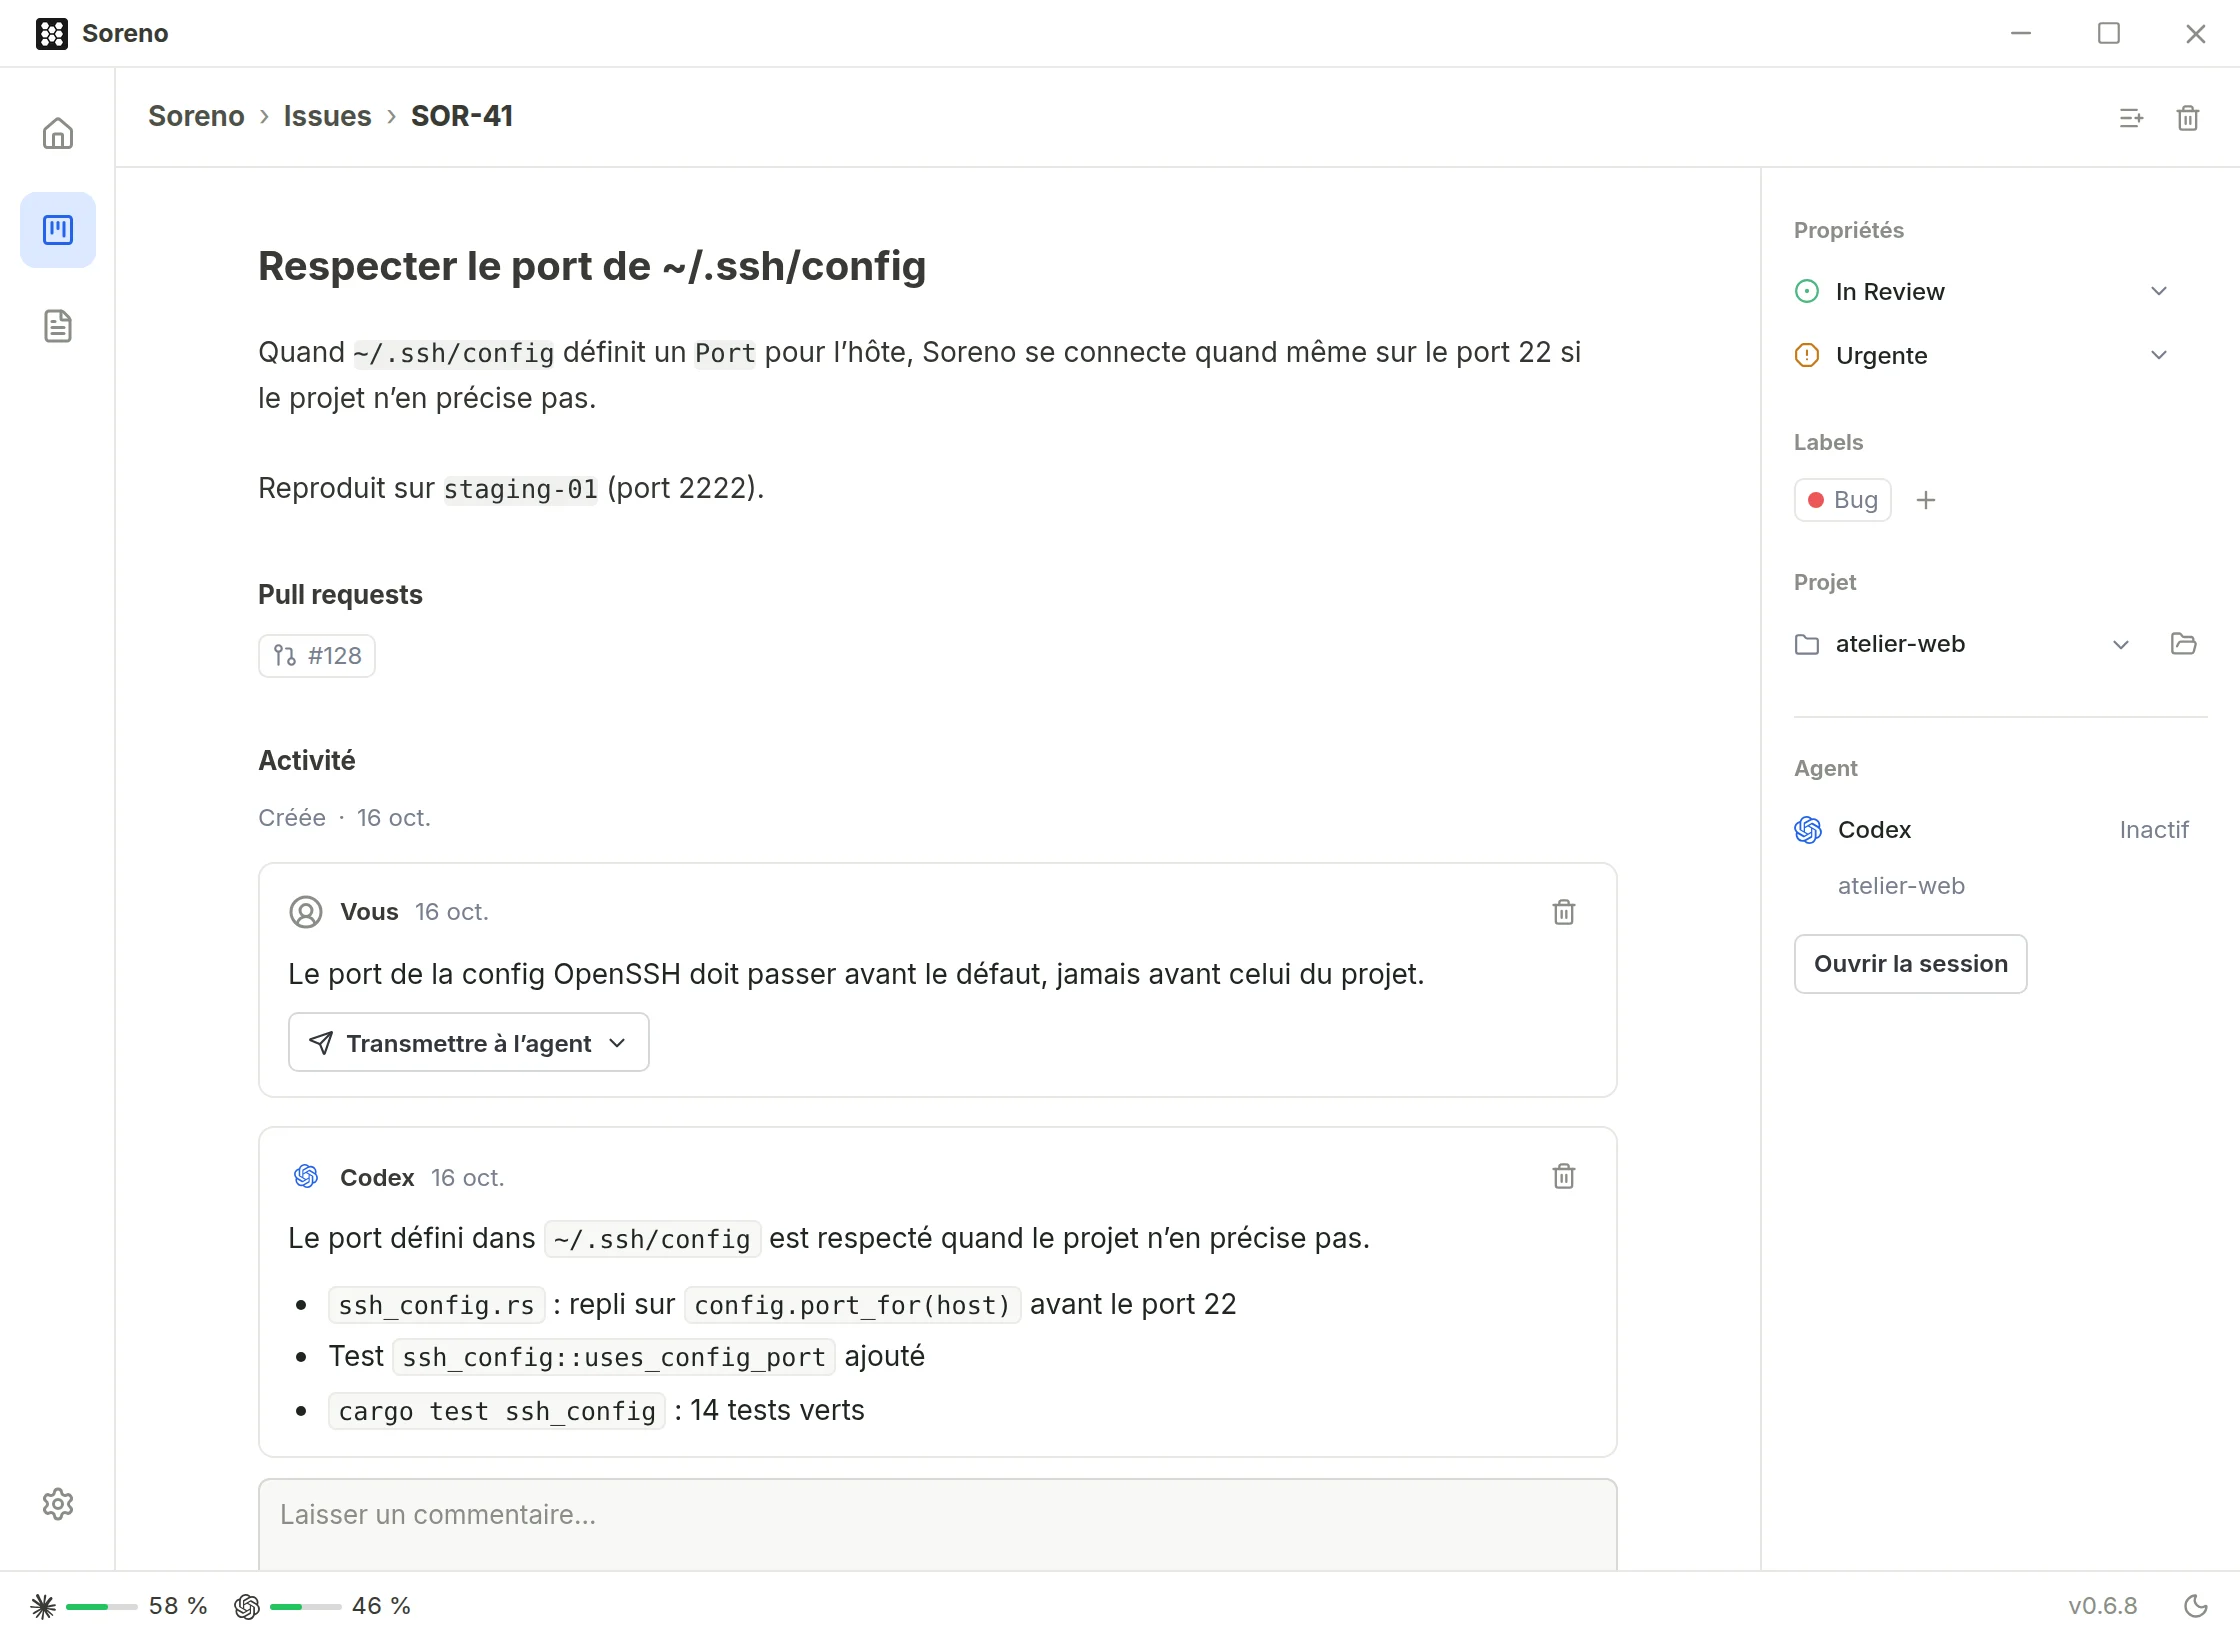Open the documents sidebar icon
2240x1640 pixels.
pyautogui.click(x=58, y=326)
